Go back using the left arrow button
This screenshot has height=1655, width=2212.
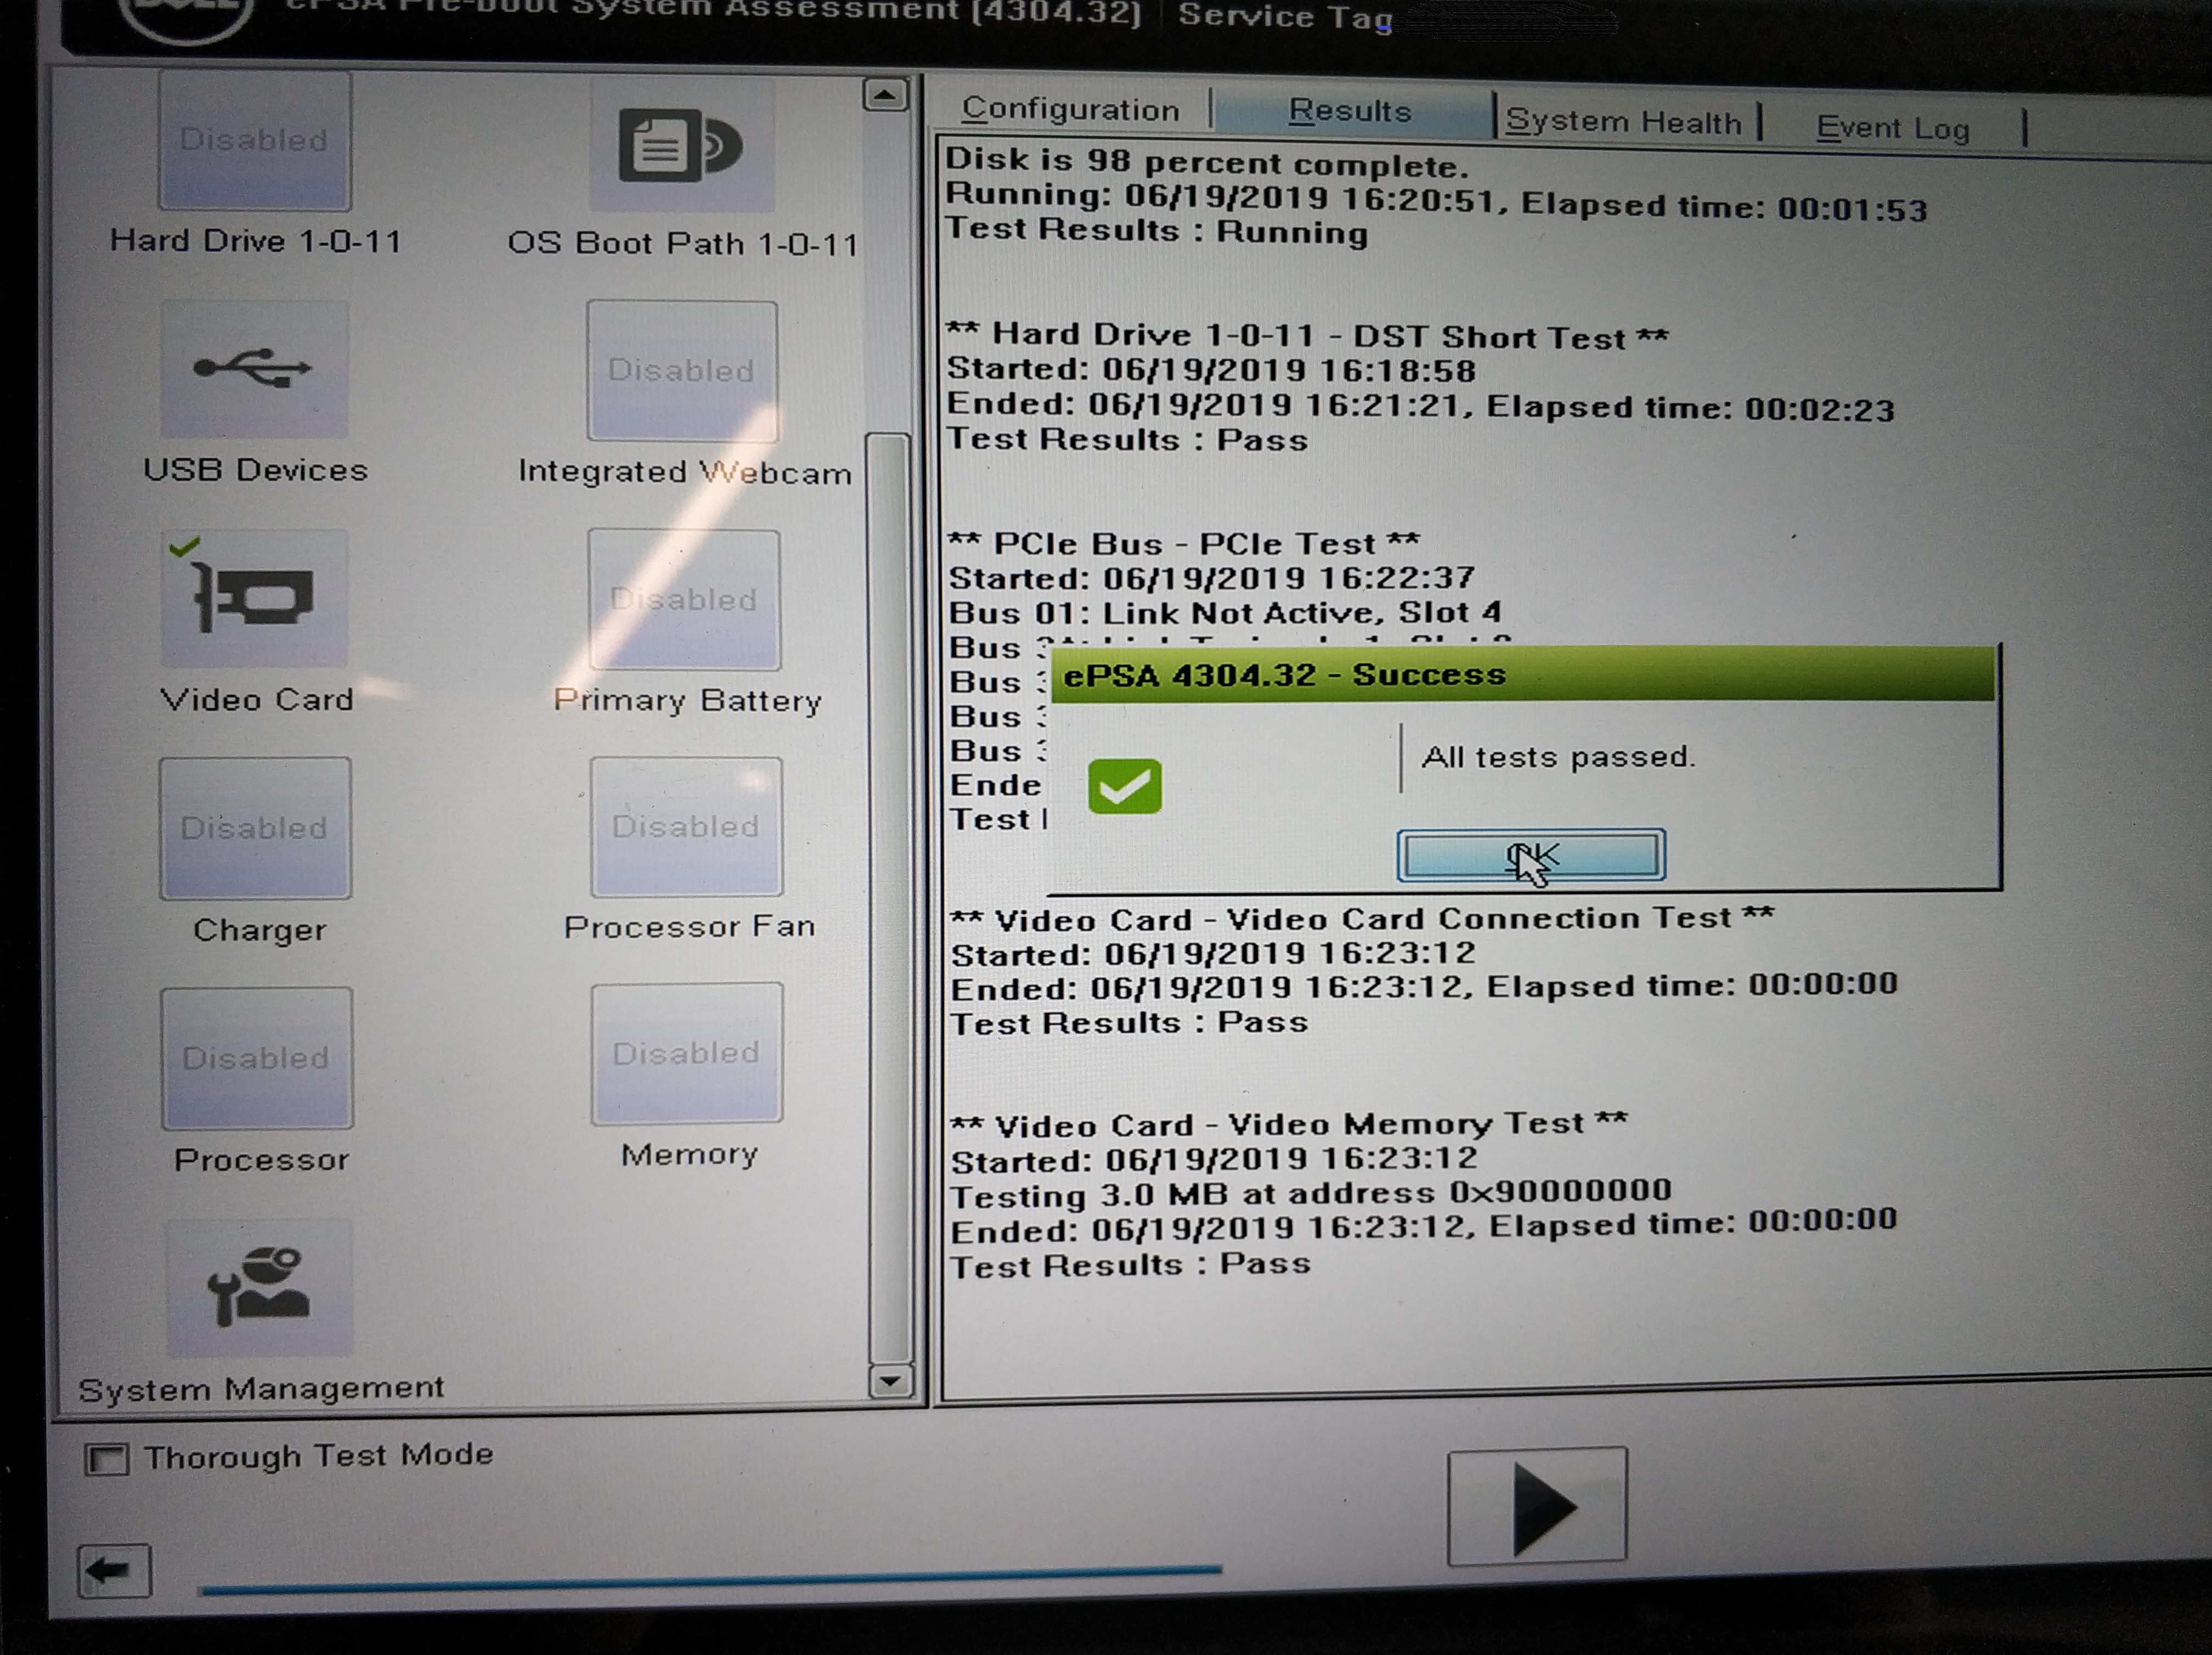pos(114,1570)
